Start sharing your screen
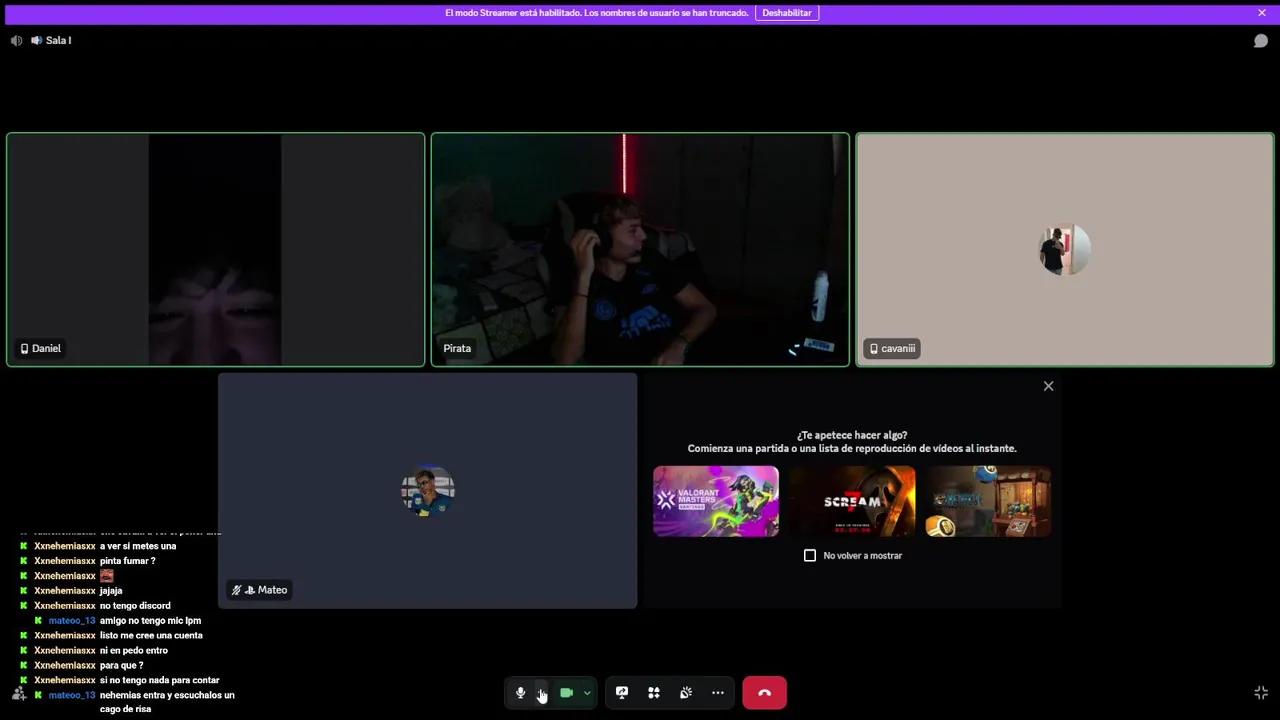 coord(622,693)
